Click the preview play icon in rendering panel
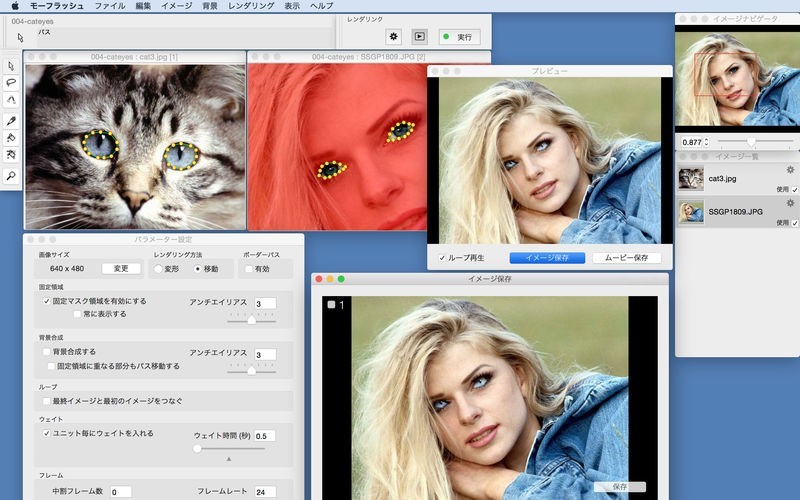Screen dimensions: 800x500 point(420,37)
